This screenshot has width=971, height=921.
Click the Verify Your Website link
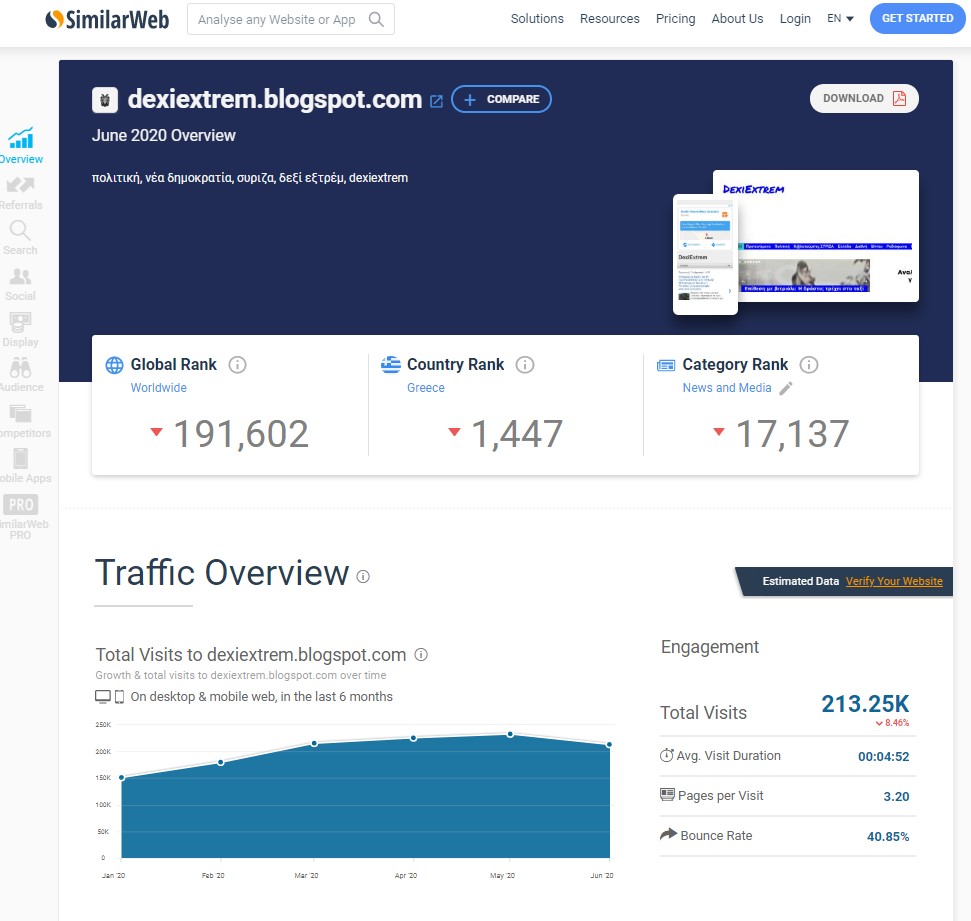click(x=894, y=581)
